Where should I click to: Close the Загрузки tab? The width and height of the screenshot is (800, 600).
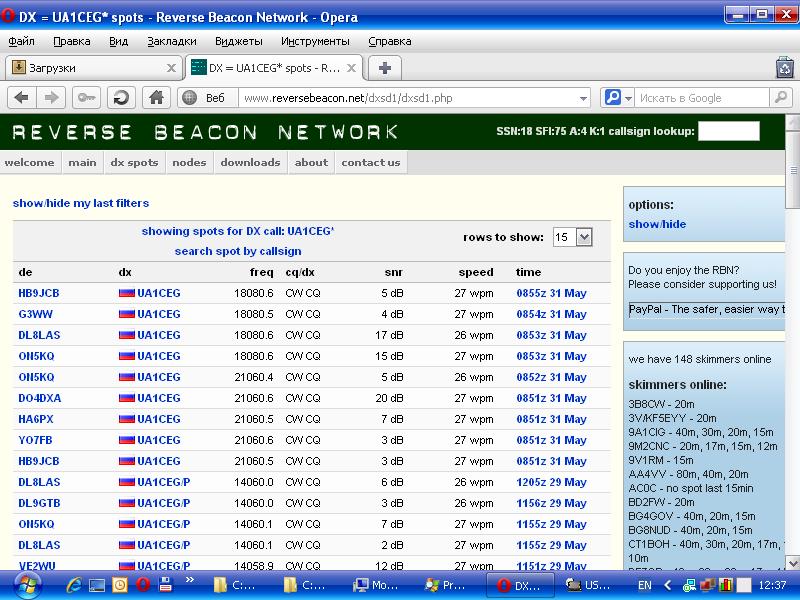pyautogui.click(x=171, y=68)
